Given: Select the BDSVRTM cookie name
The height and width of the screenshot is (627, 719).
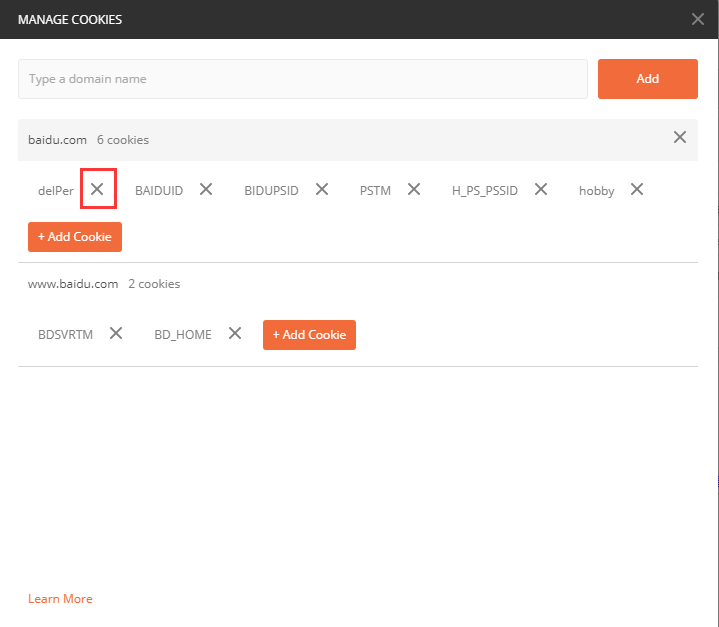Looking at the screenshot, I should (66, 334).
